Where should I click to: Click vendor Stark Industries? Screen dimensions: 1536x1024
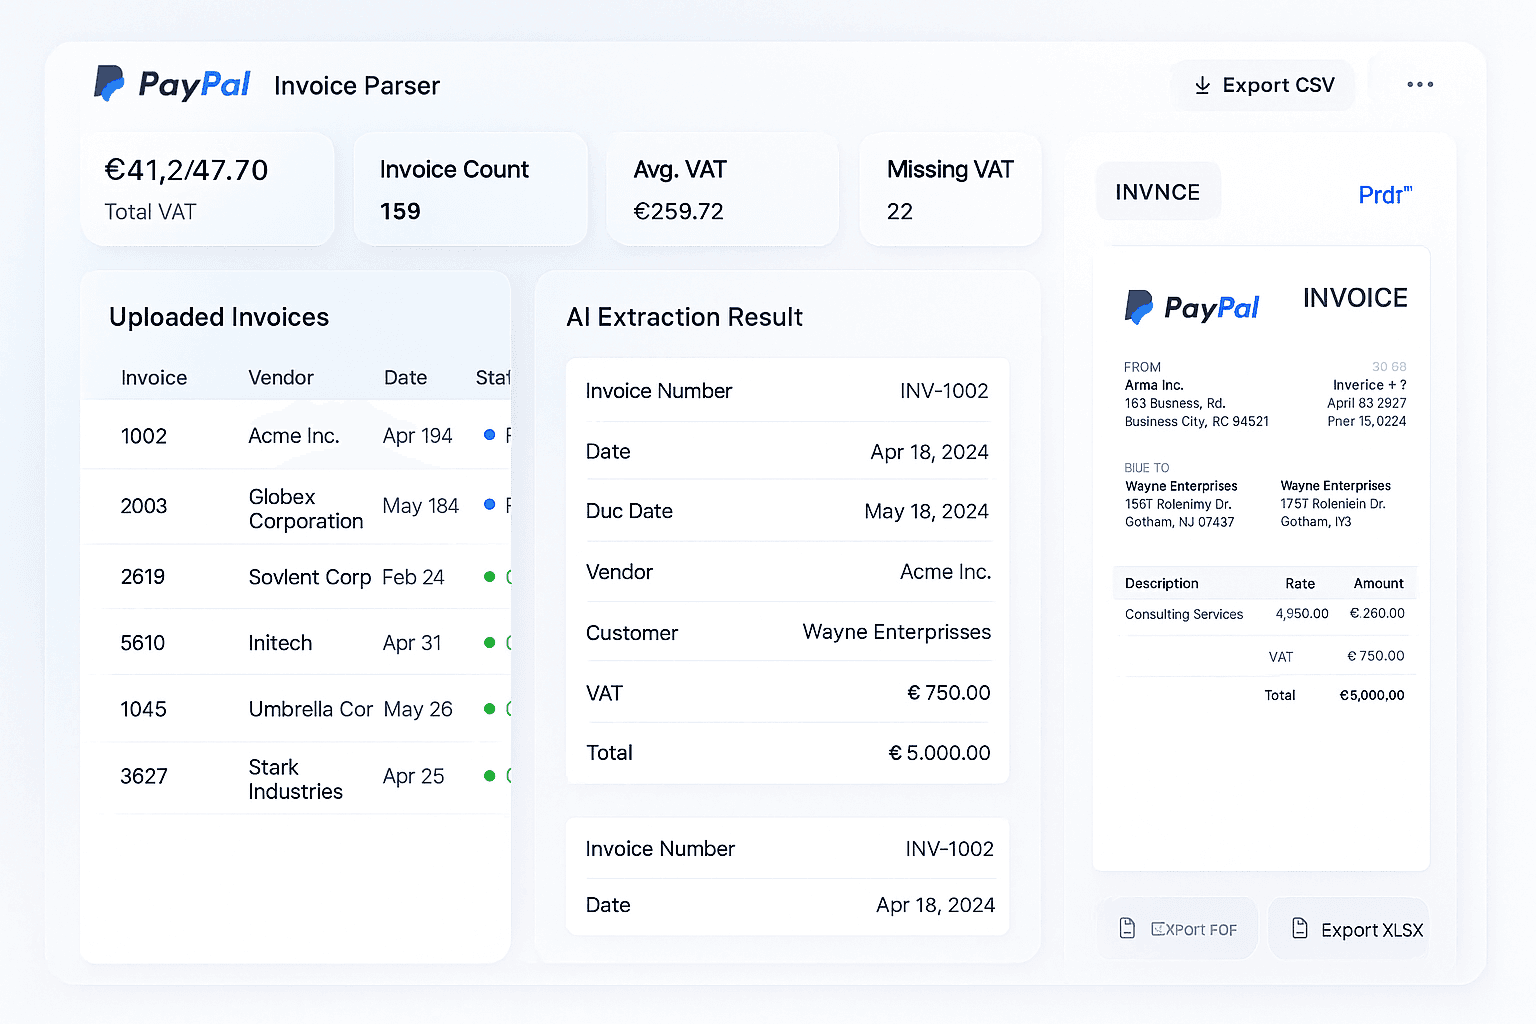coord(295,779)
